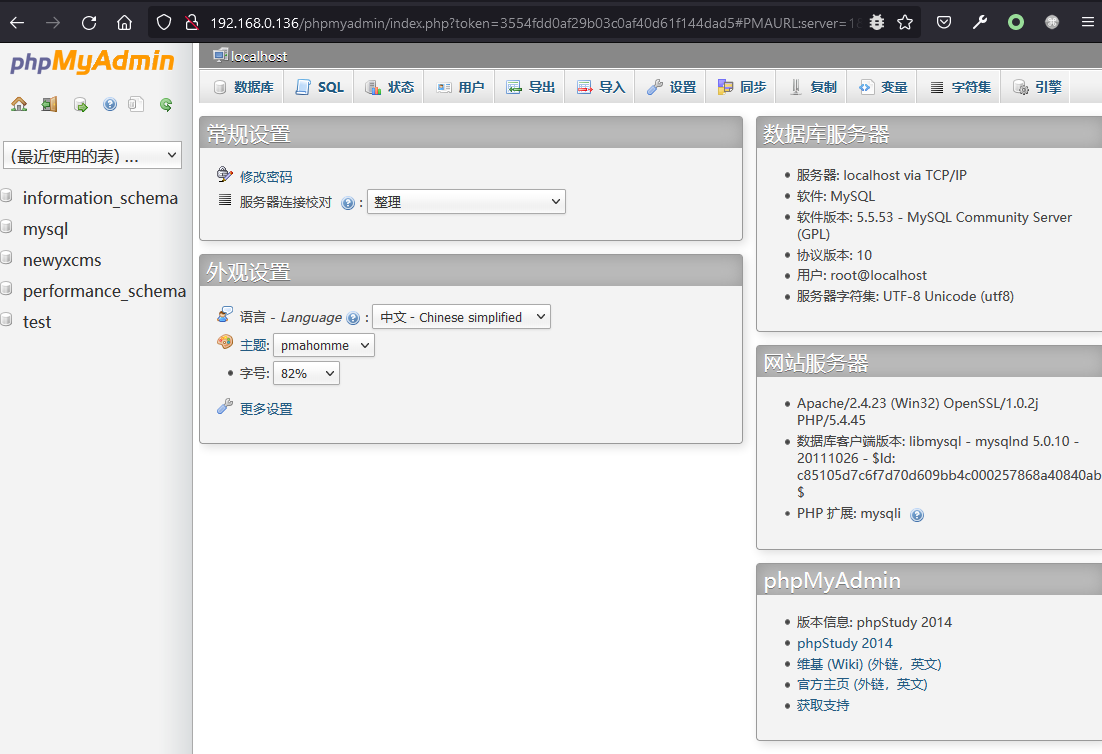Click help icon next to 服务器连接校对
Viewport: 1102px width, 754px height.
click(x=347, y=204)
